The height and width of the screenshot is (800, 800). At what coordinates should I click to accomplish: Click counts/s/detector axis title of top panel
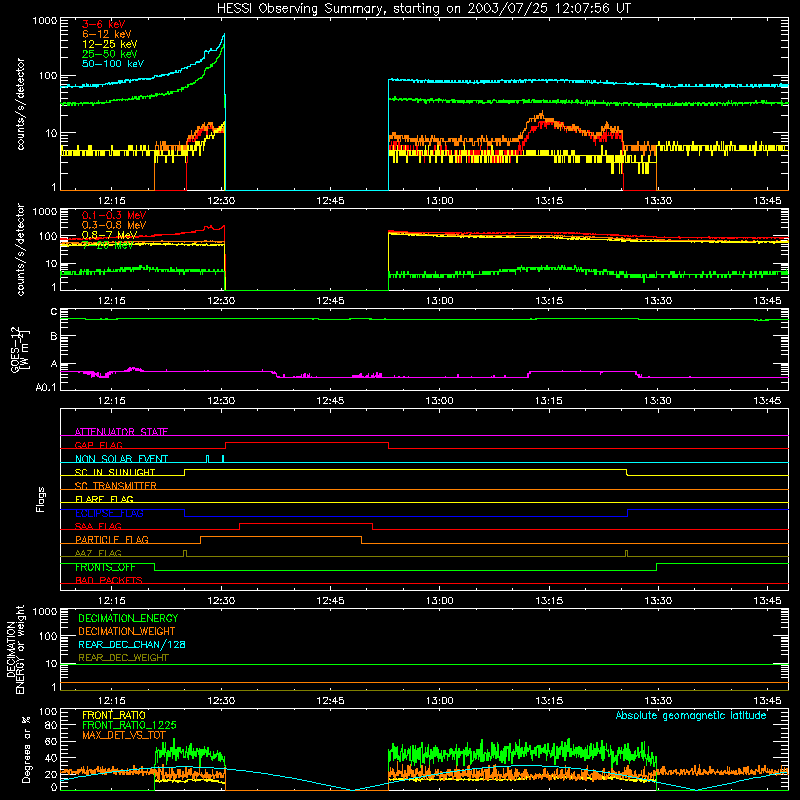coord(20,104)
